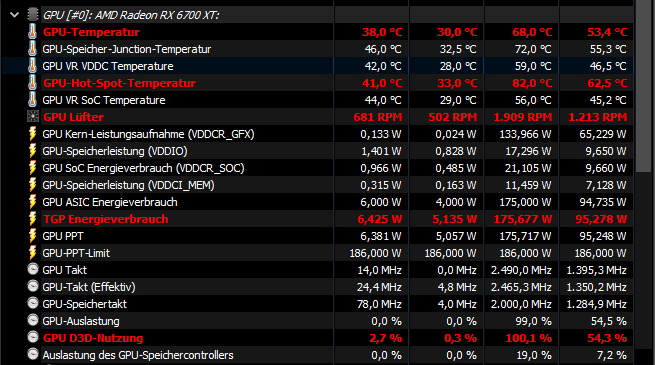Screen dimensions: 655x365
Task: Select the GPU D3D-Nutzung label
Action: point(93,338)
